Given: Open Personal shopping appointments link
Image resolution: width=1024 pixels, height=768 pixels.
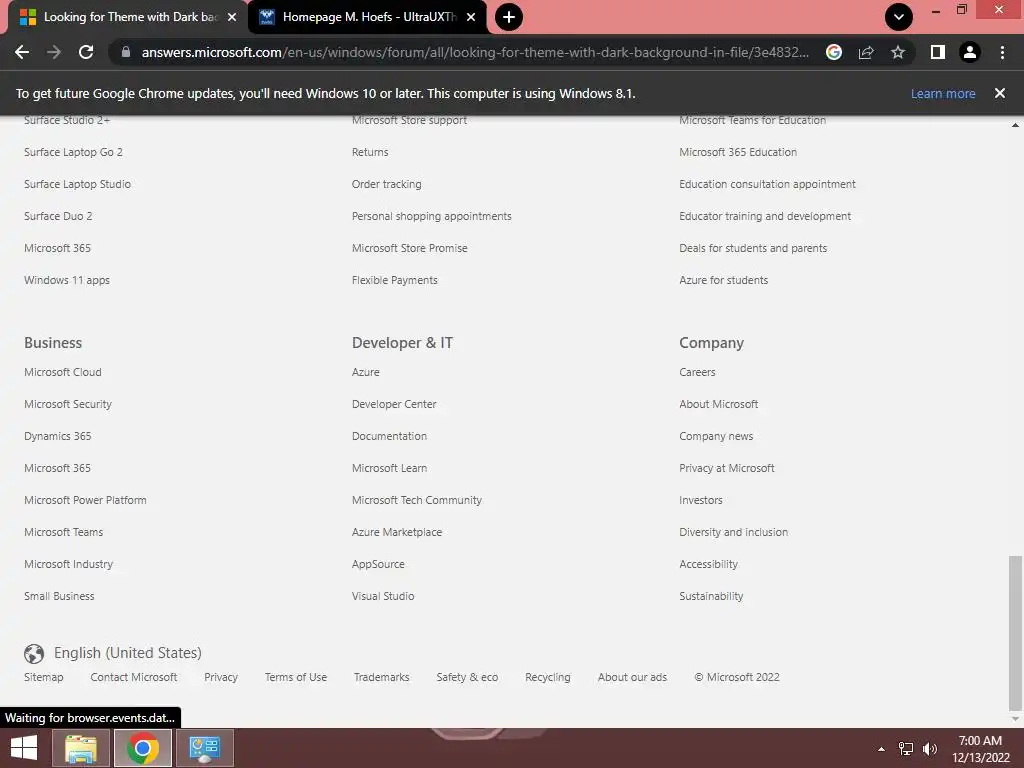Looking at the screenshot, I should point(432,216).
